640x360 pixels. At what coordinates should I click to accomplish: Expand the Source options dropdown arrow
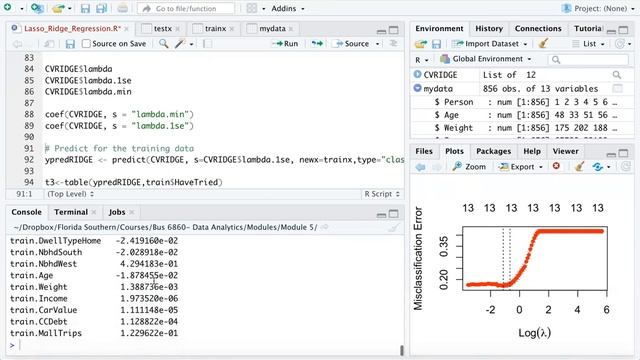coord(377,44)
